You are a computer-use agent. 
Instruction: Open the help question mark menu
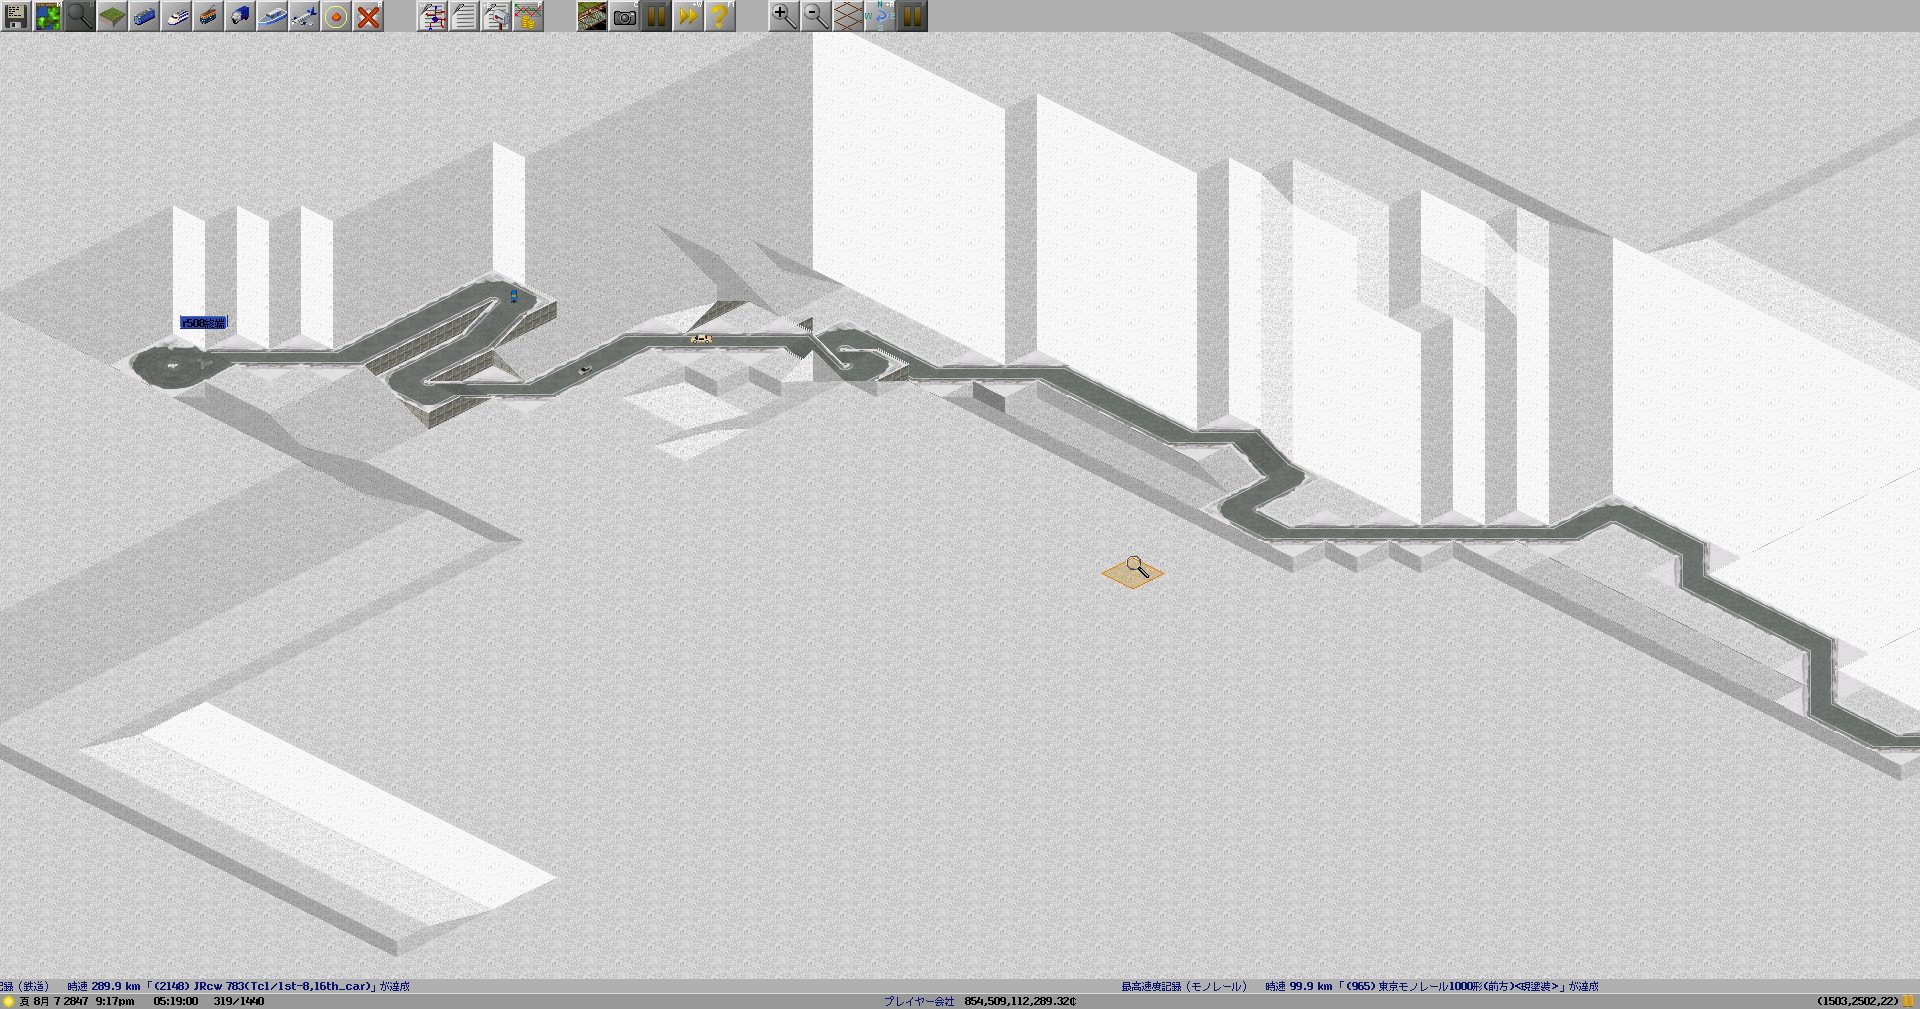(x=720, y=16)
